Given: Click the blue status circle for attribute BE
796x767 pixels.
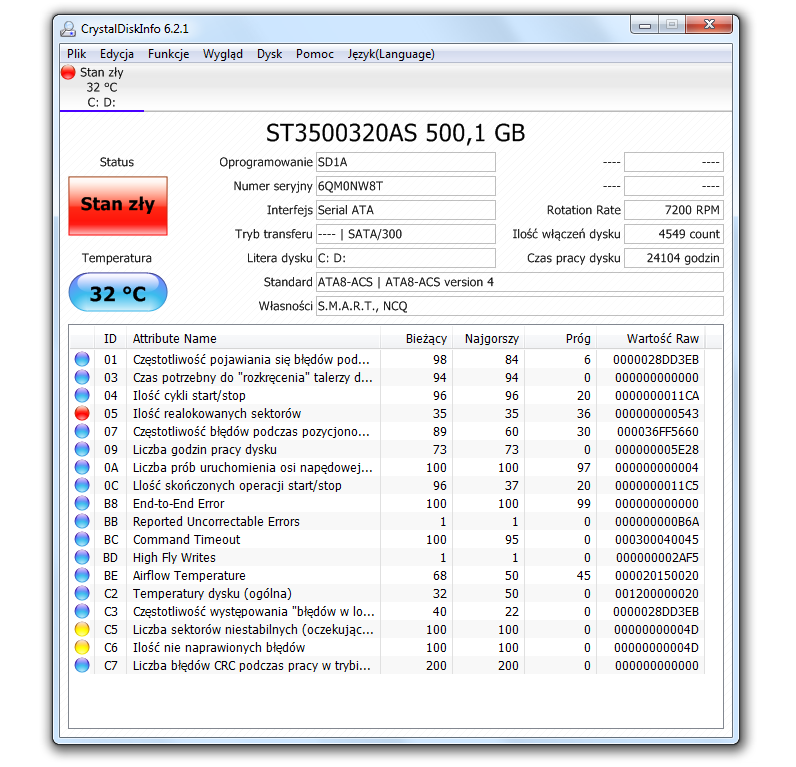Looking at the screenshot, I should (x=82, y=576).
